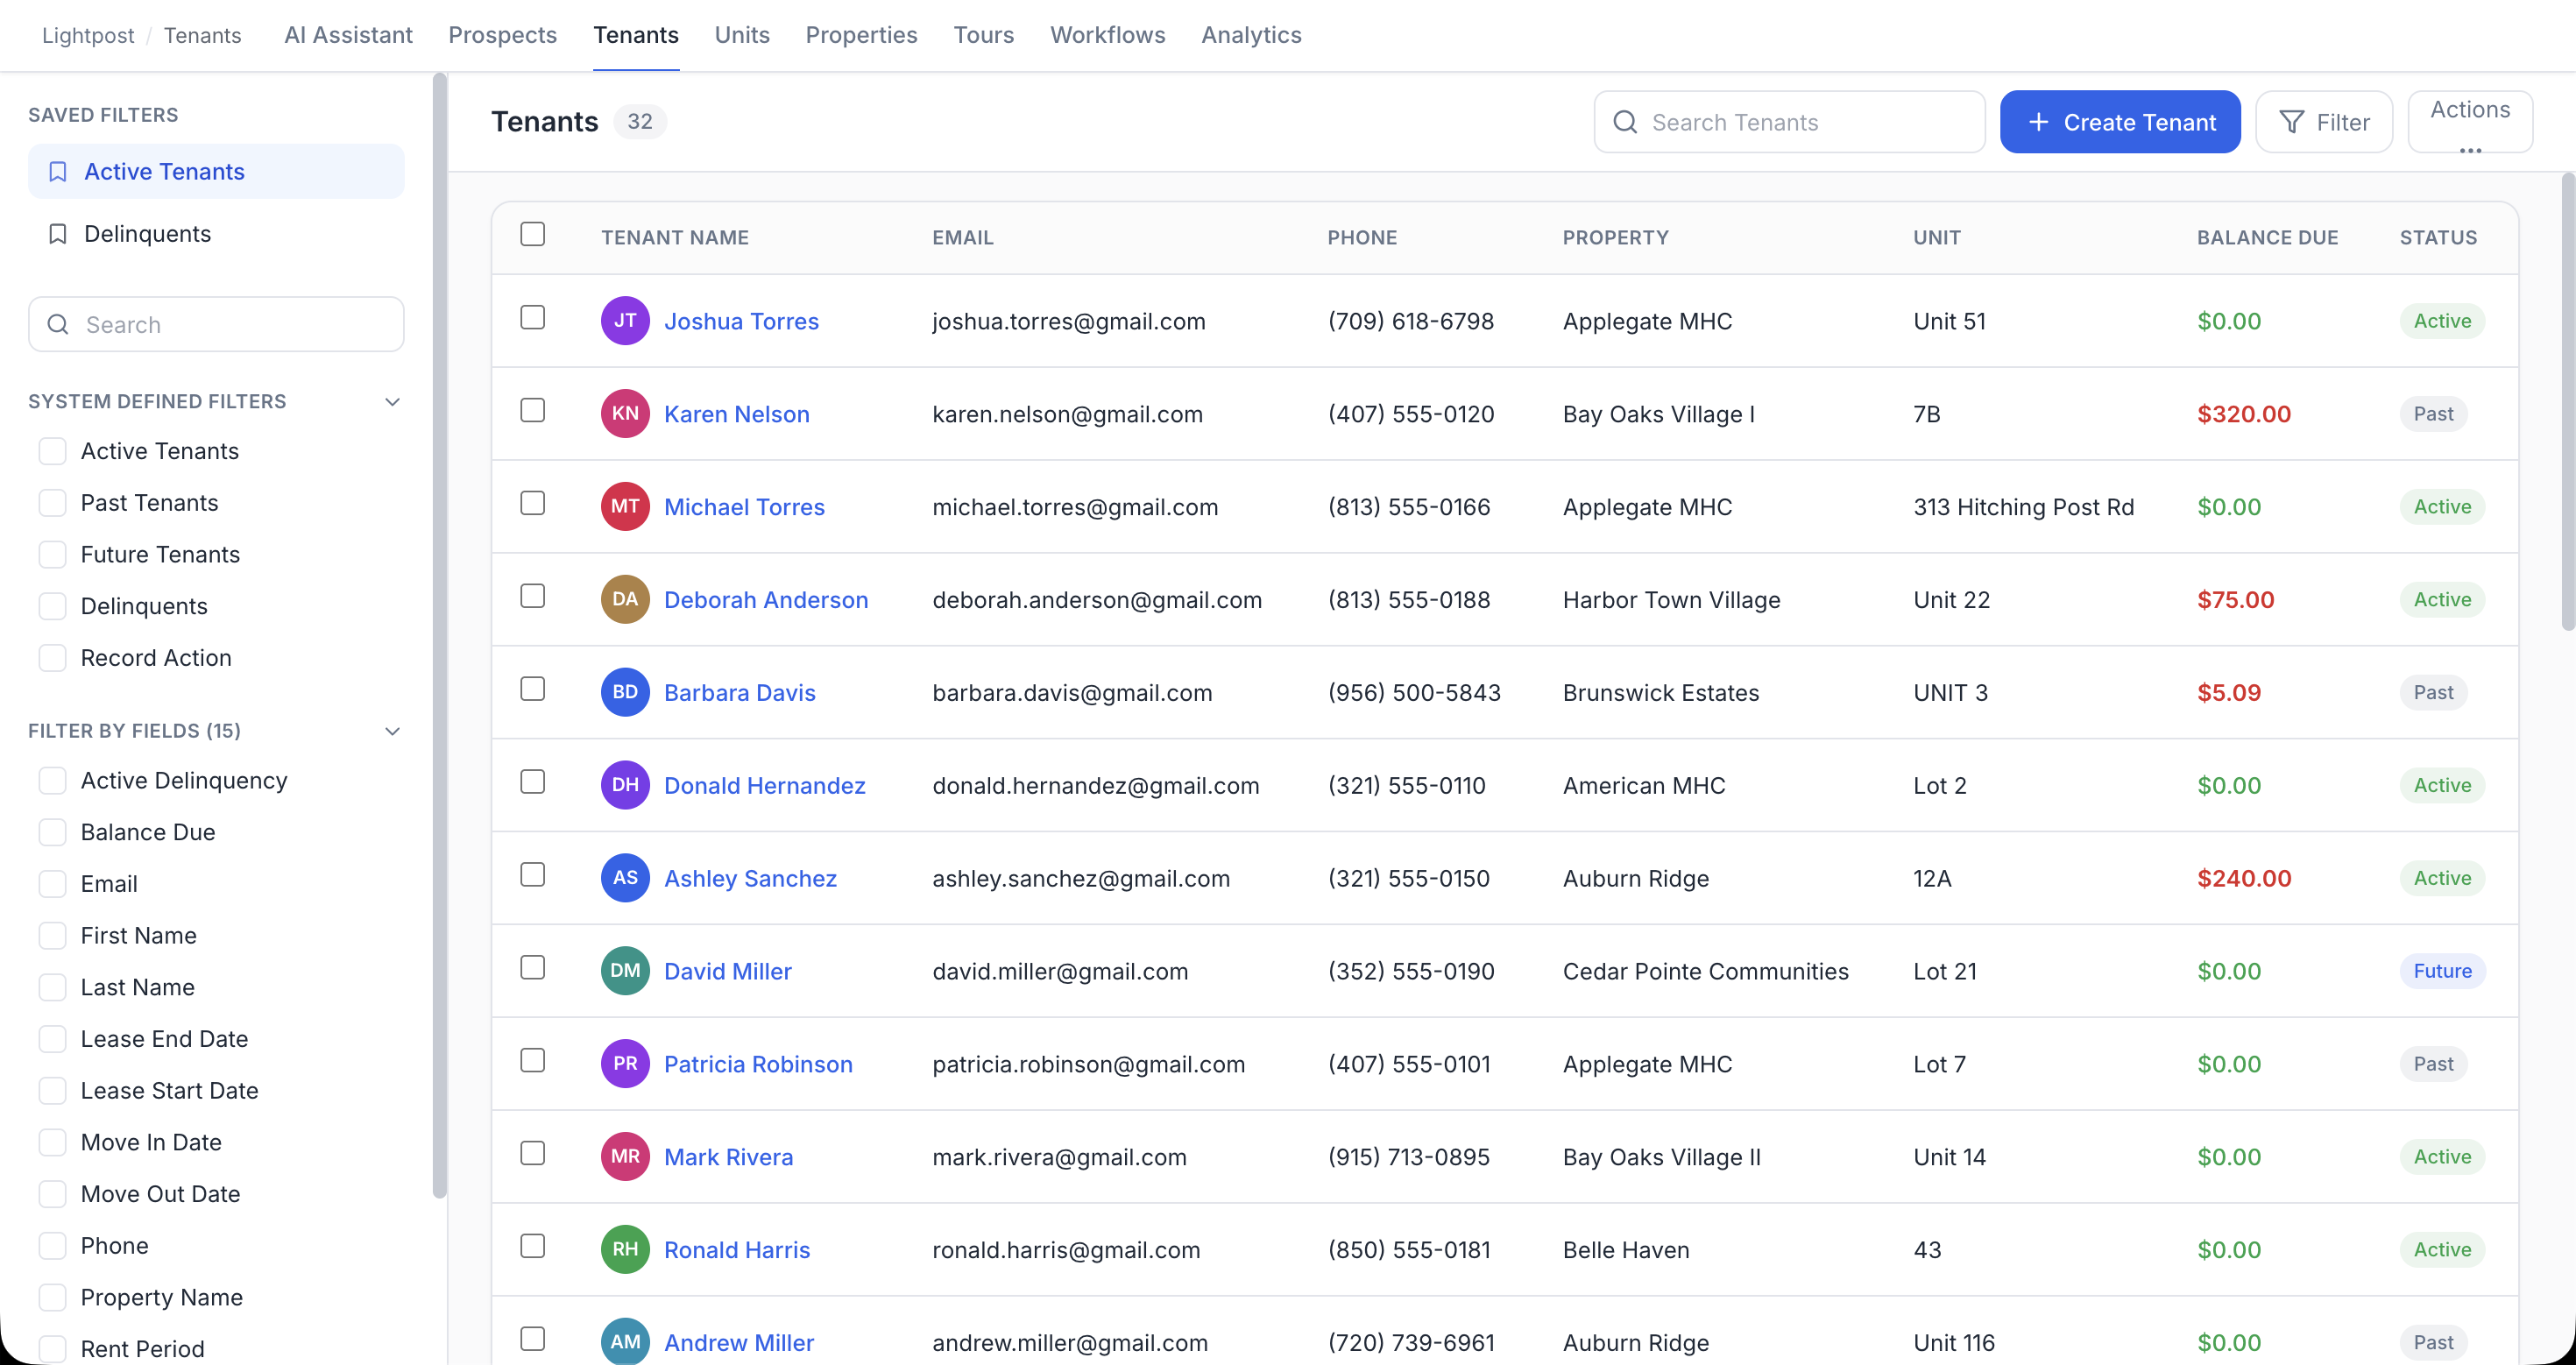Select the checkbox for Ronald Harris row
Image resolution: width=2576 pixels, height=1365 pixels.
point(533,1246)
